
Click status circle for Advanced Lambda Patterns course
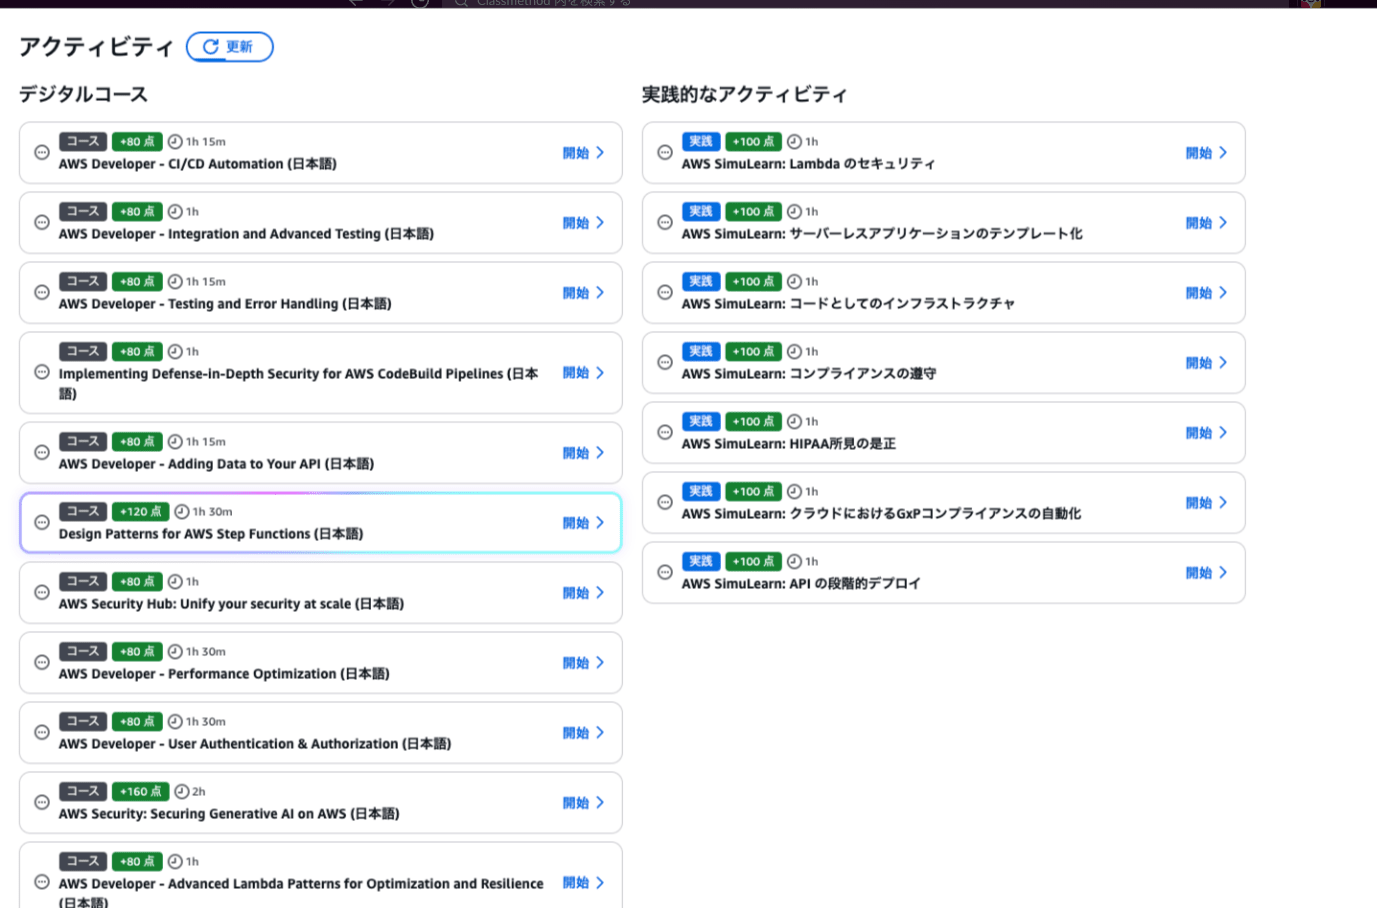coord(42,882)
